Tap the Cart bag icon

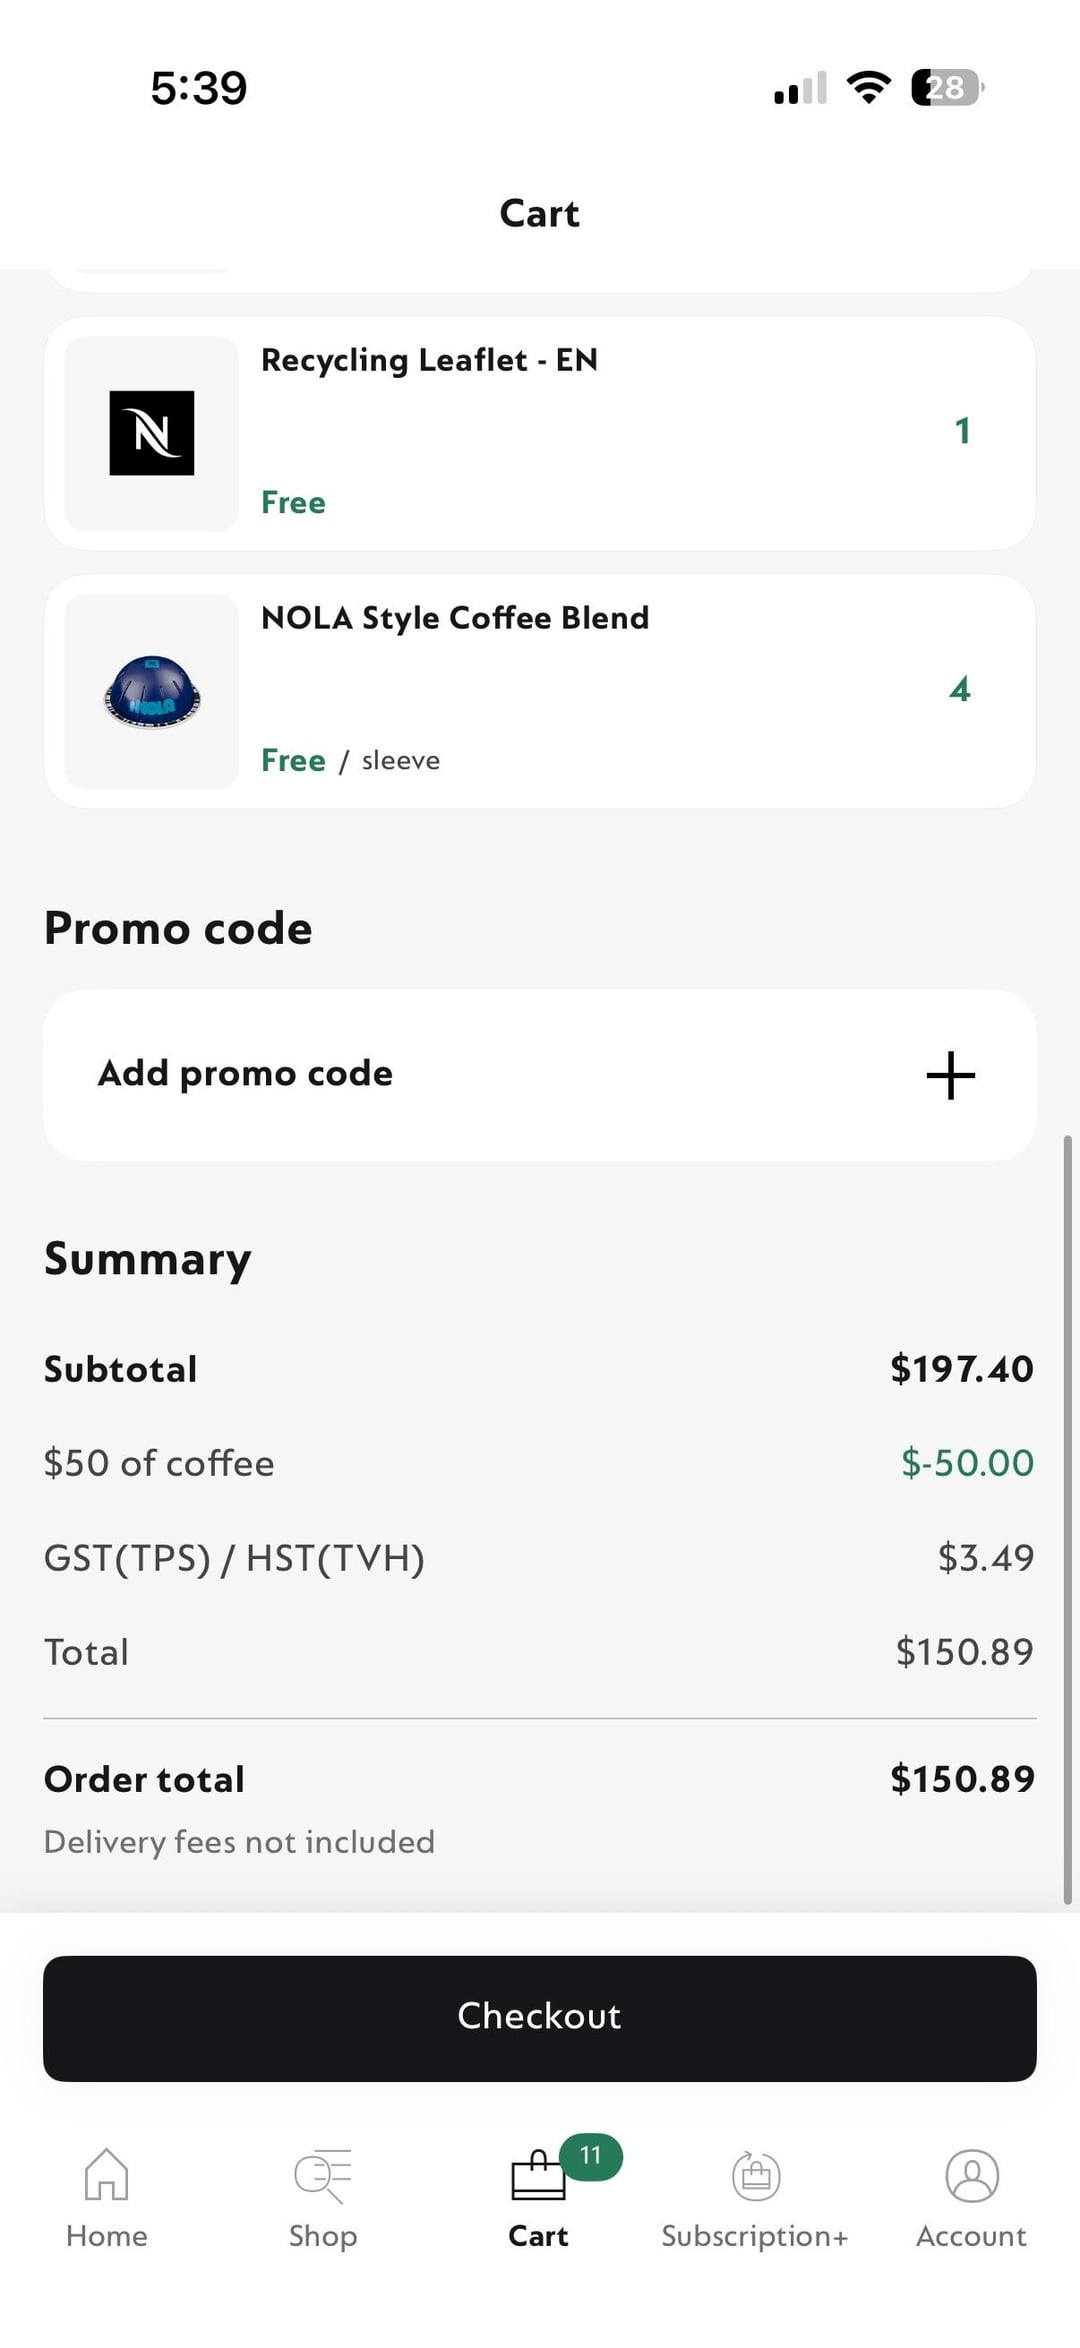[x=538, y=2177]
